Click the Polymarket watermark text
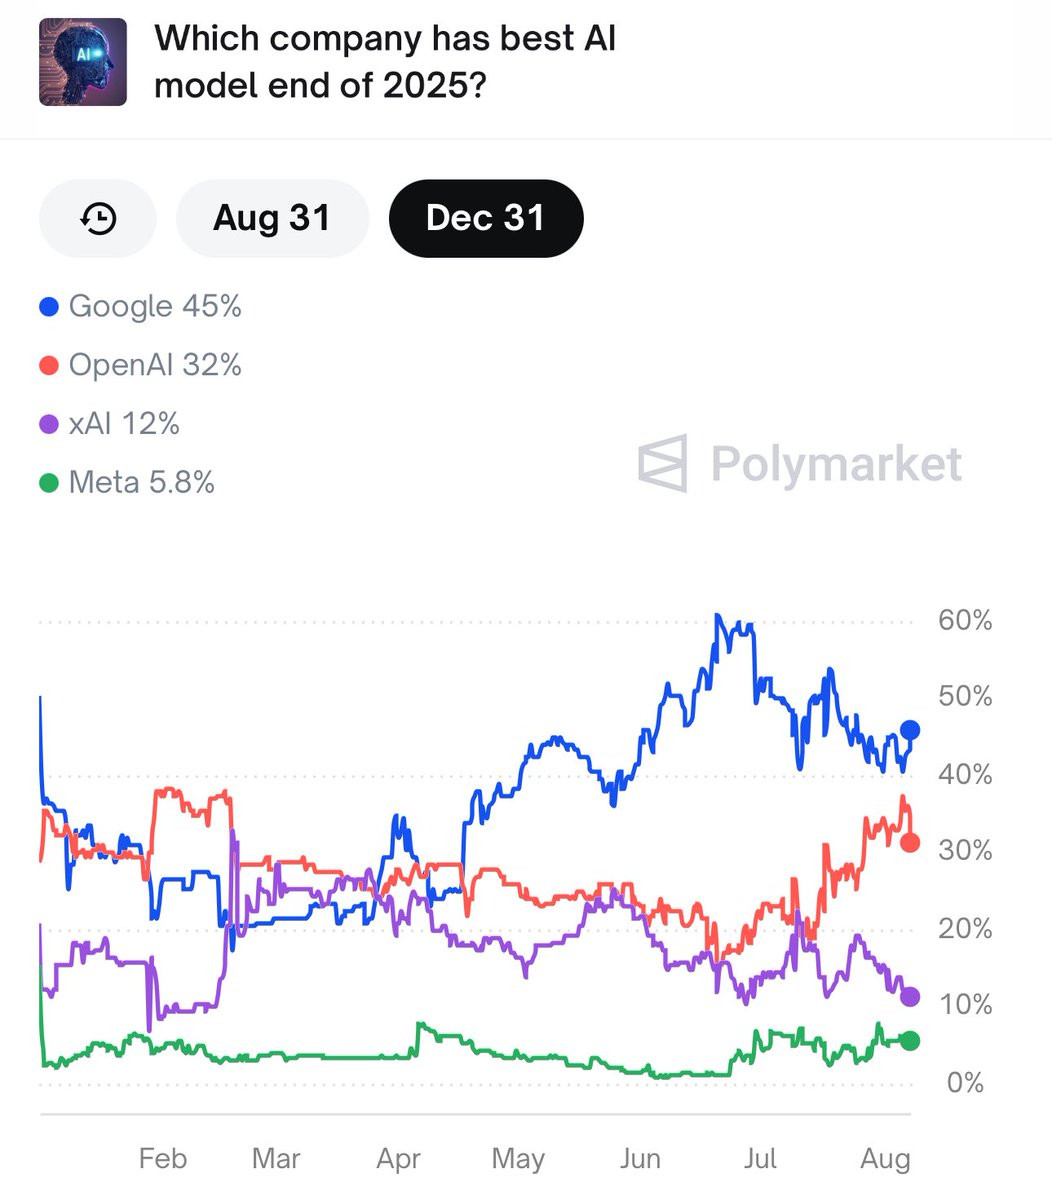 click(x=836, y=464)
